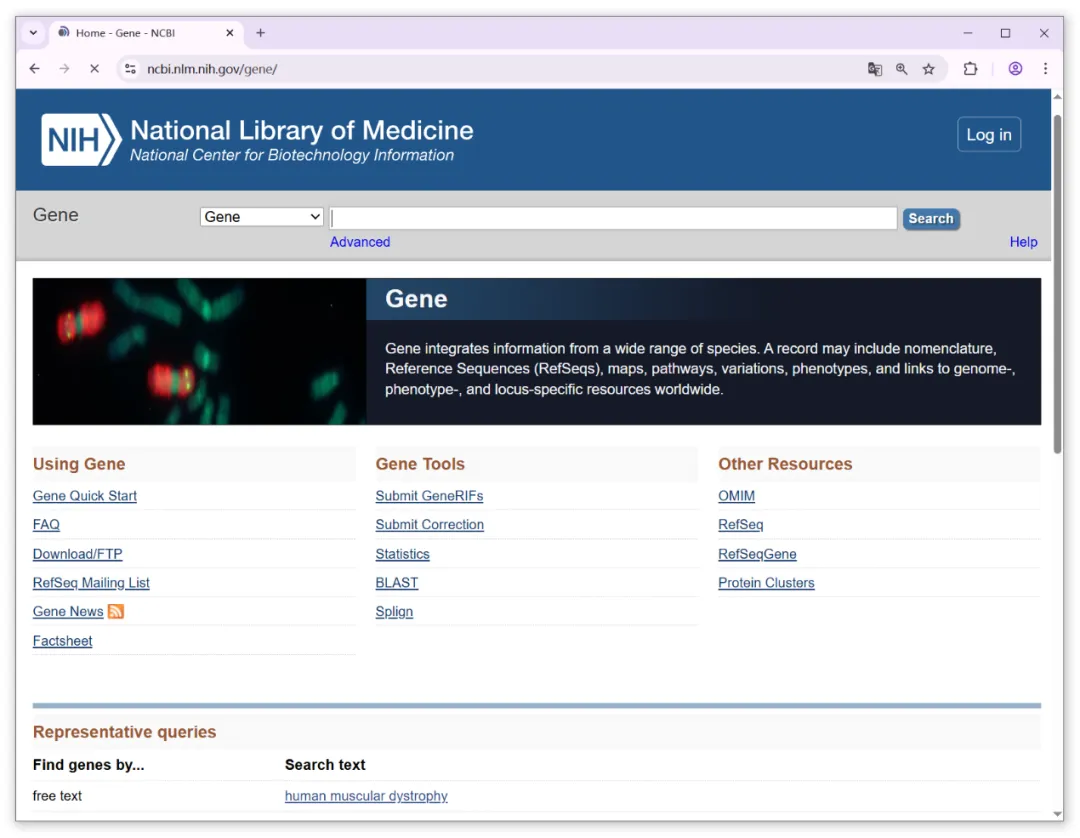Open RefSeq Mailing List link
This screenshot has width=1080, height=838.
(91, 583)
